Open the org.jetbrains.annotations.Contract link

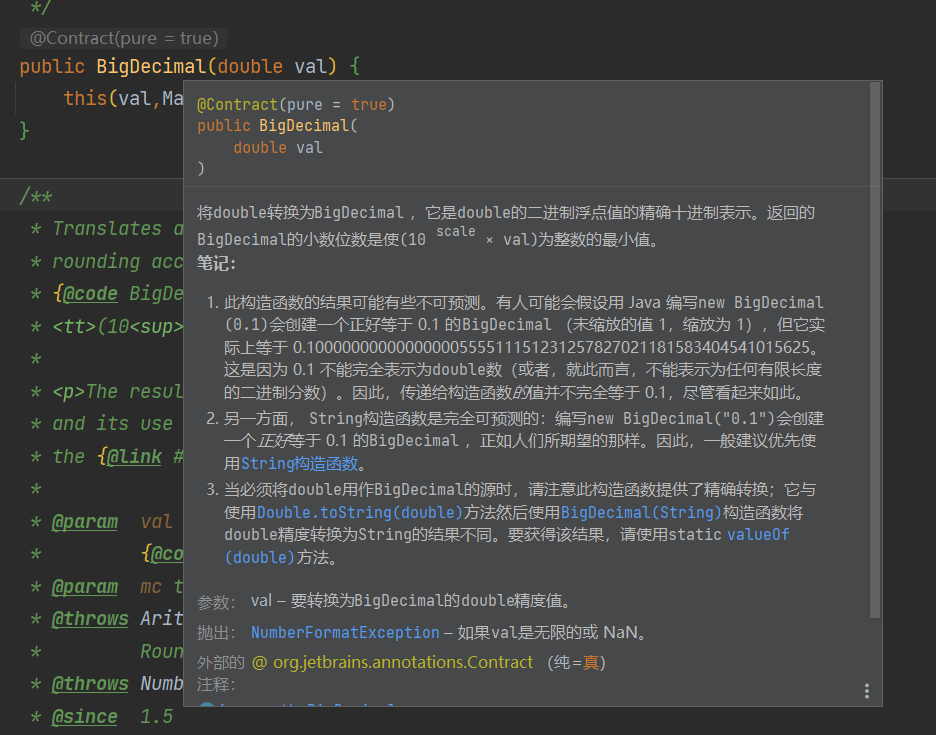pyautogui.click(x=403, y=662)
